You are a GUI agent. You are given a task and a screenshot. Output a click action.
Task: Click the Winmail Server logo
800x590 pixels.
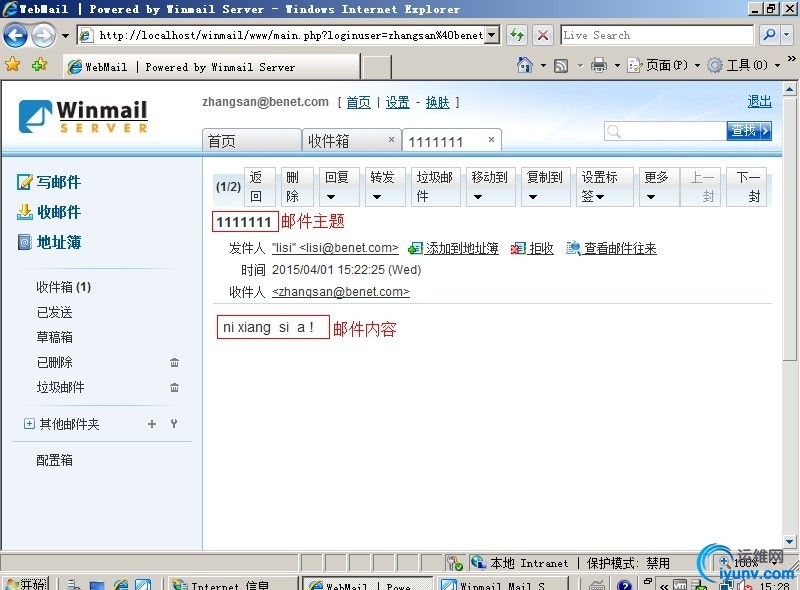point(83,117)
